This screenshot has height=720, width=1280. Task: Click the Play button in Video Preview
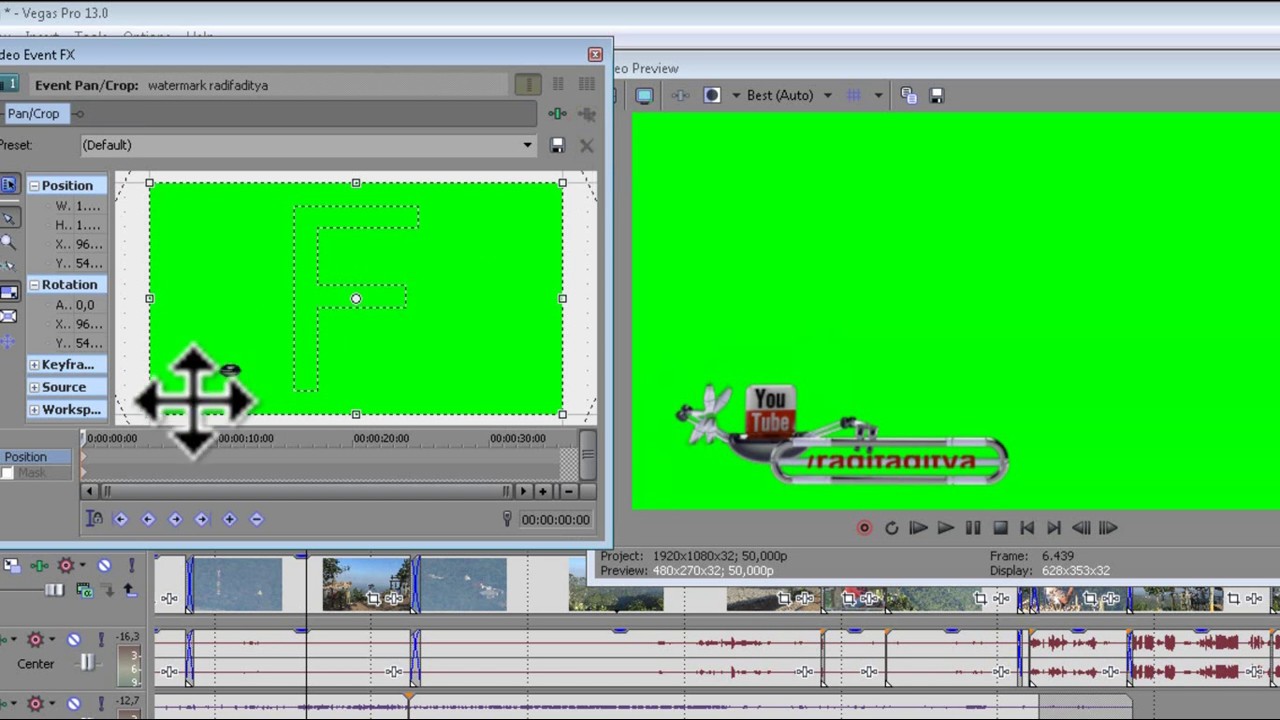(945, 528)
